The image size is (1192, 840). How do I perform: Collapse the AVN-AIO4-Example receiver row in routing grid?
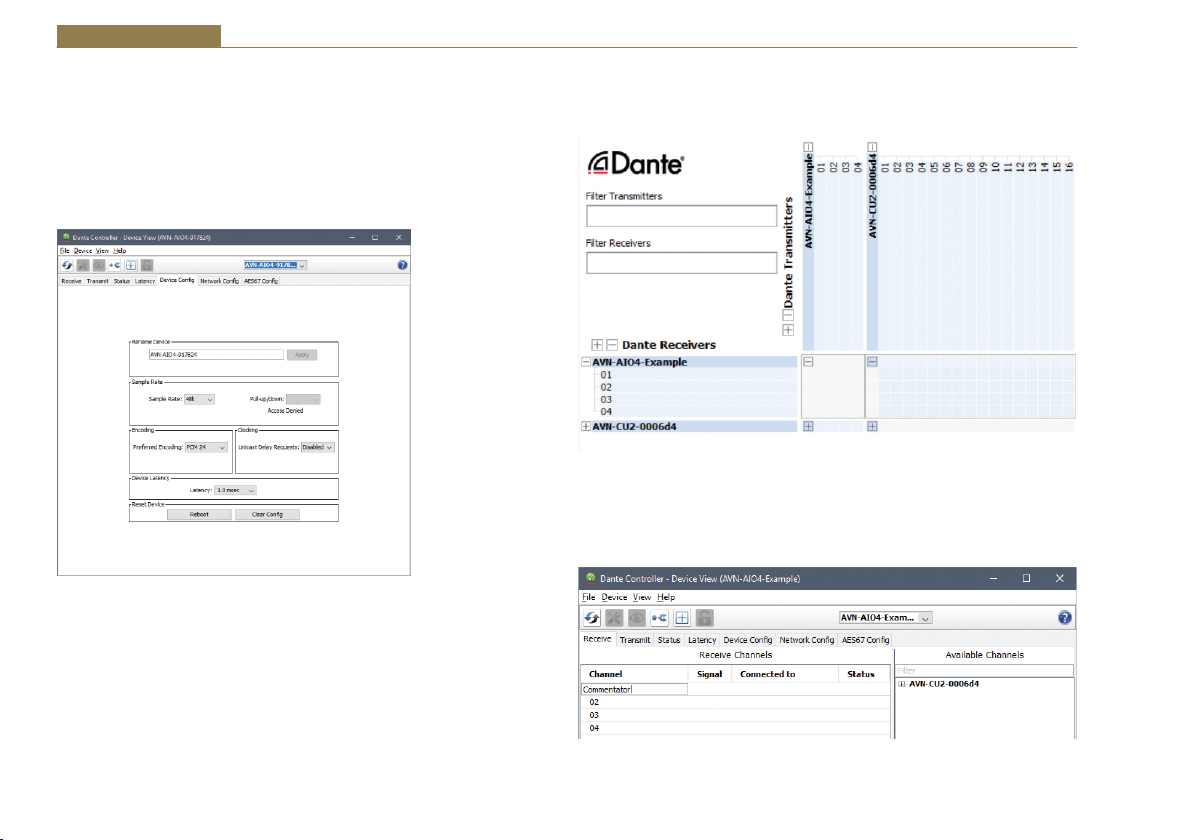coord(585,362)
